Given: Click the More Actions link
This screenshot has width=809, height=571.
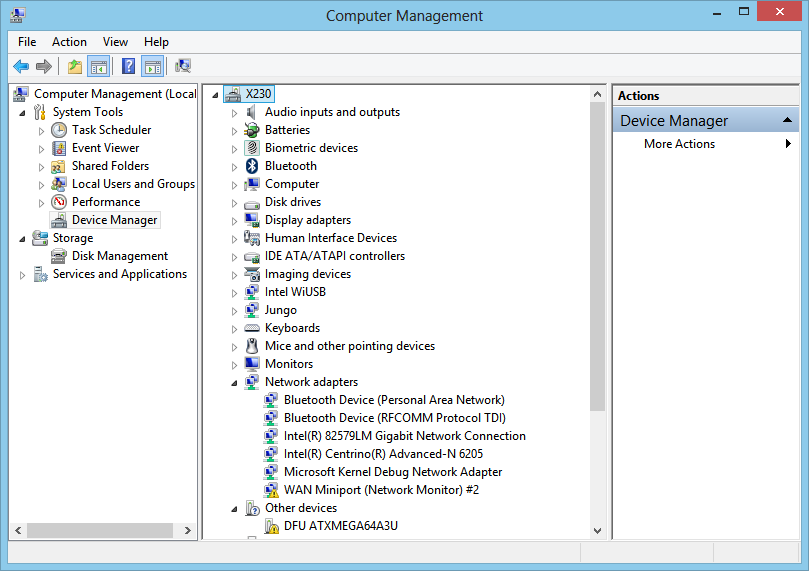Looking at the screenshot, I should tap(679, 144).
